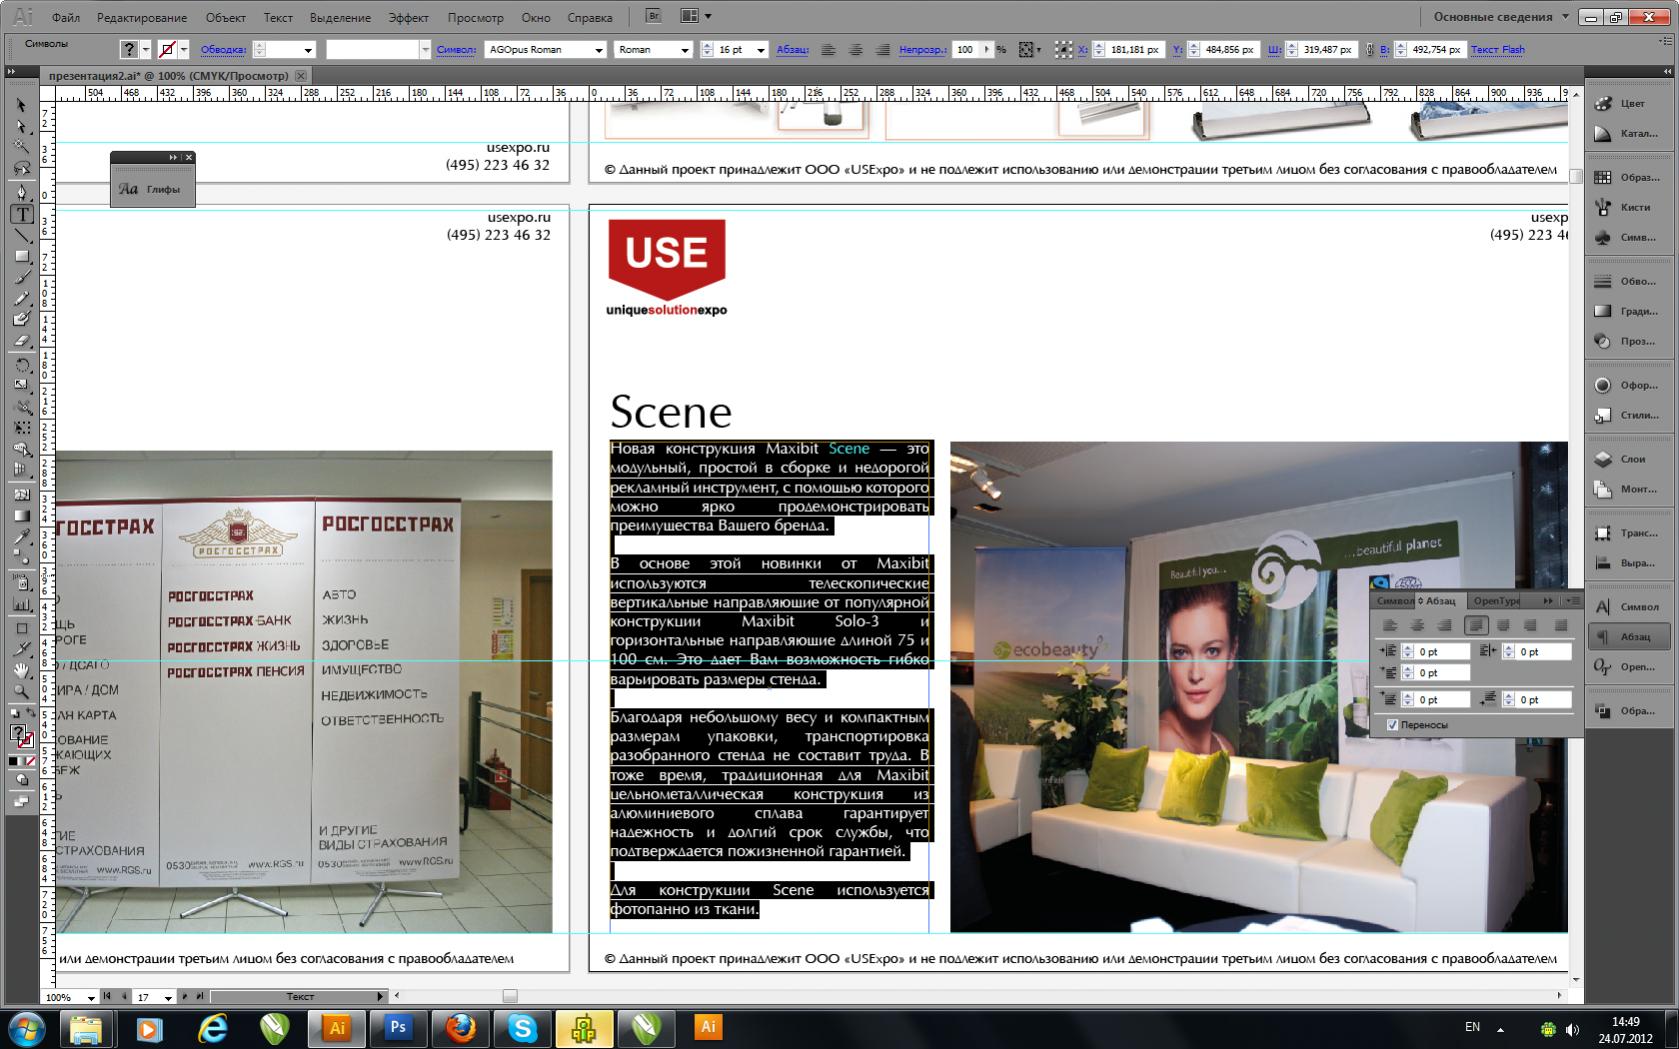Open the arrange documents dropdown

click(x=695, y=16)
